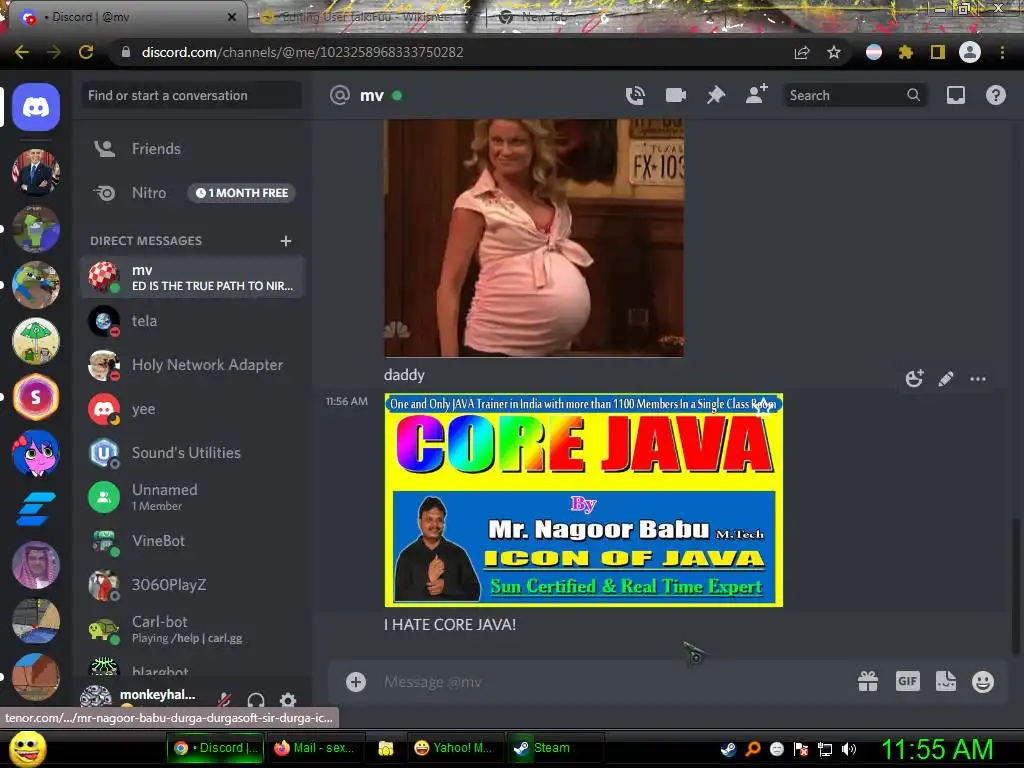Switch to the Discord | @mv tab

(127, 17)
